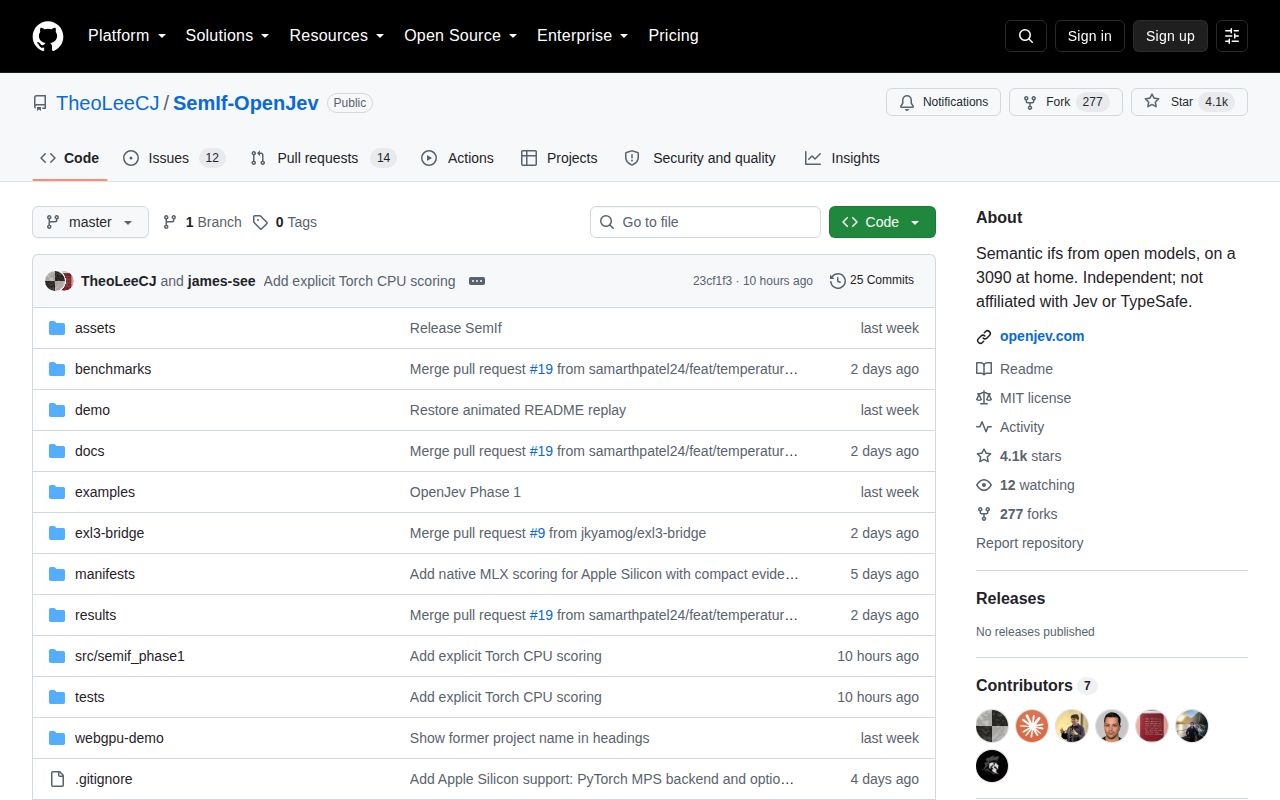Open the docs folder
The width and height of the screenshot is (1280, 800).
(90, 451)
